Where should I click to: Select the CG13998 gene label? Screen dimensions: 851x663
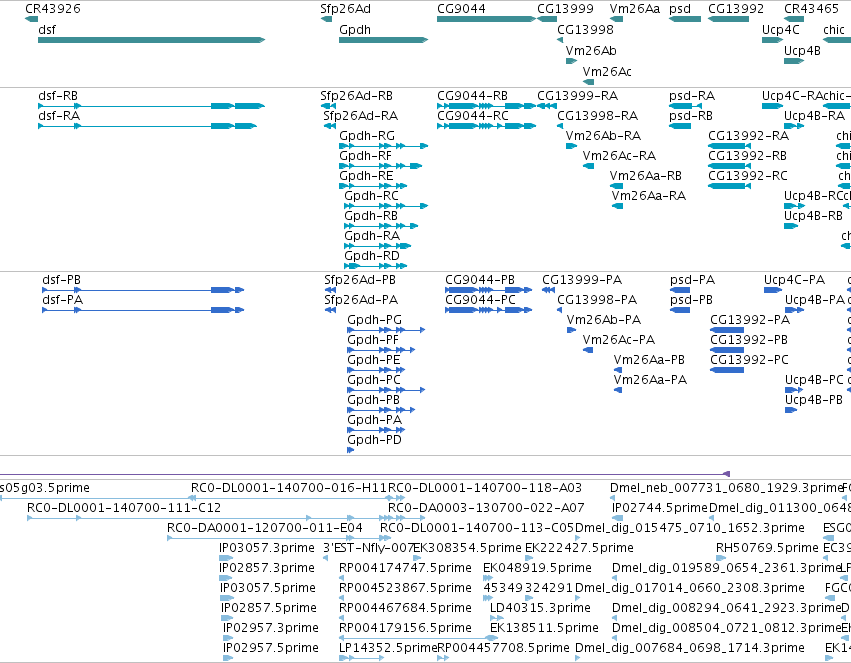[x=585, y=30]
